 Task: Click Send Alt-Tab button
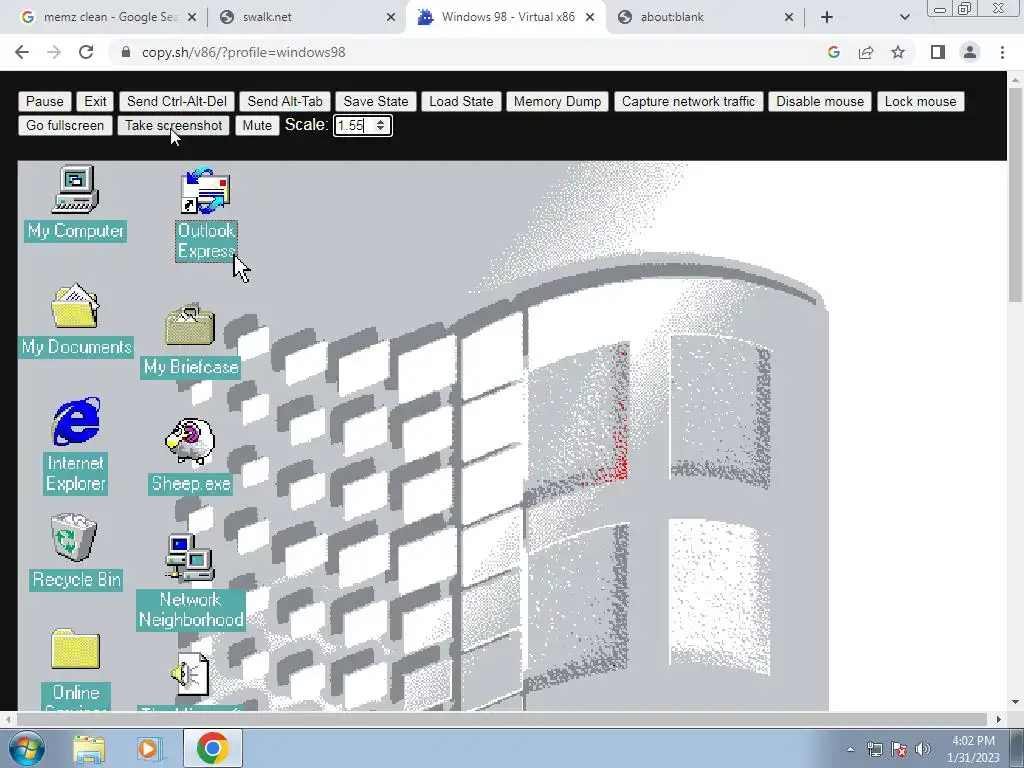285,101
